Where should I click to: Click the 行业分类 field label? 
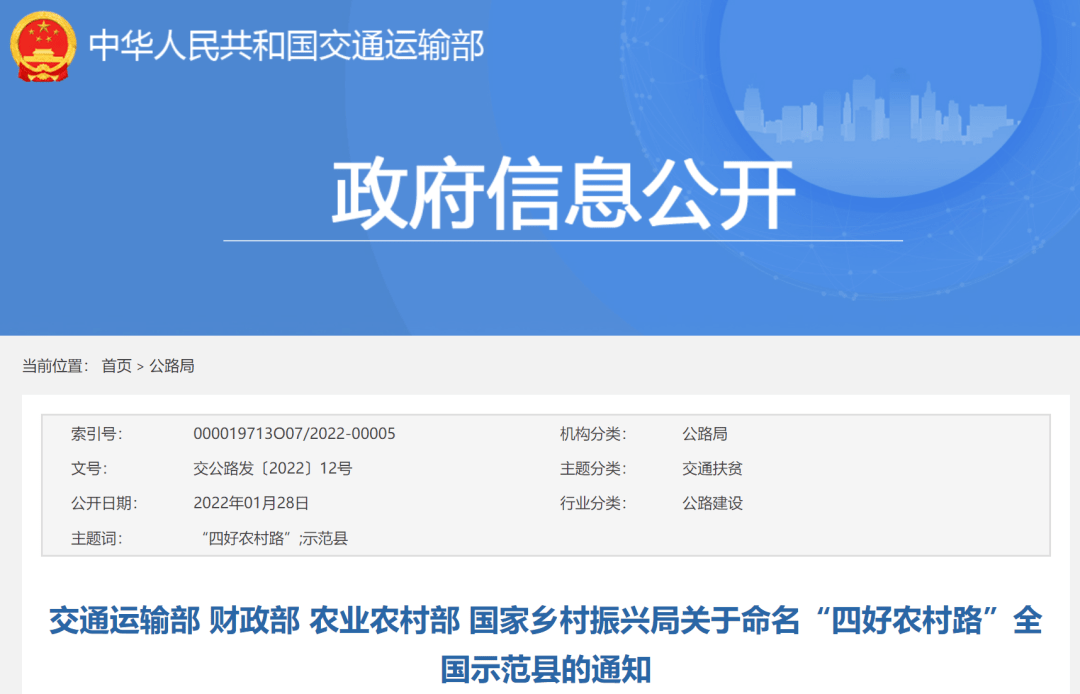[593, 503]
